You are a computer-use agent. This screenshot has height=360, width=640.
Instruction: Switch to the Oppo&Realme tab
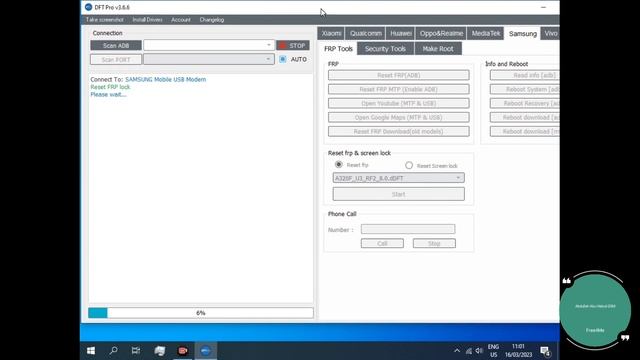coord(441,33)
